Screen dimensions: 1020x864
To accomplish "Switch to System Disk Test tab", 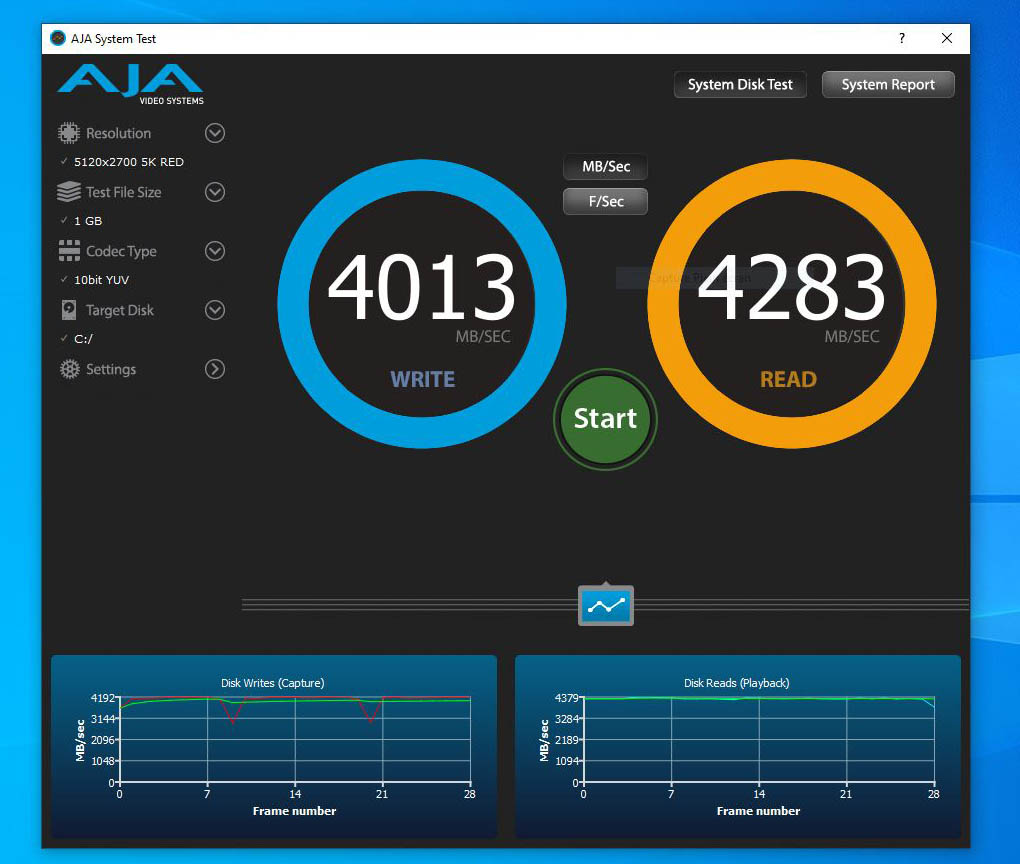I will [740, 85].
